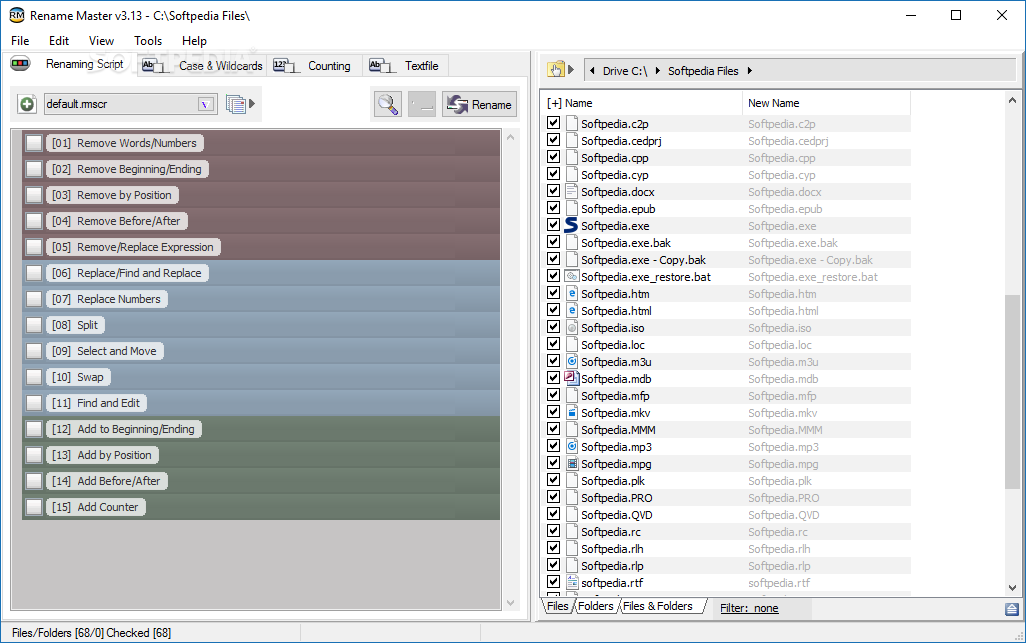Click the eject icon at bottom right
The width and height of the screenshot is (1026, 643).
click(1012, 609)
